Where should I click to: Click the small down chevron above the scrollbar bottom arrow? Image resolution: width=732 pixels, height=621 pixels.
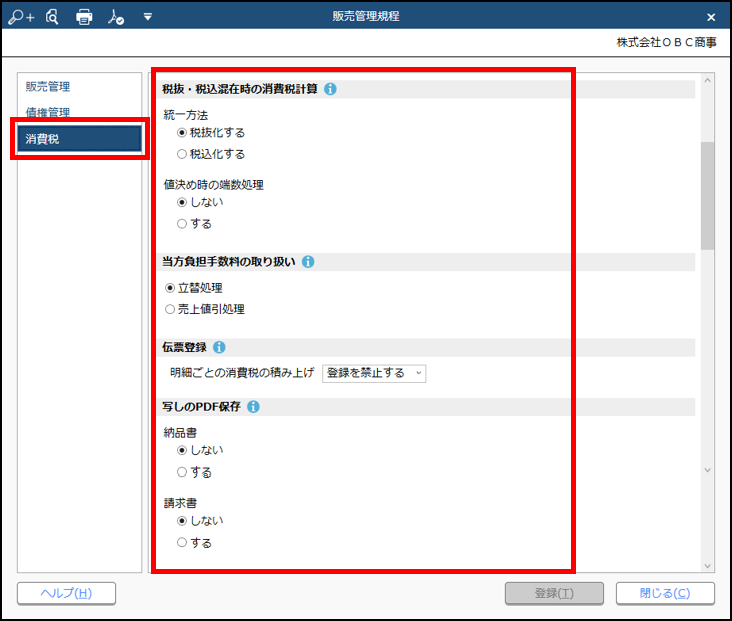[x=707, y=470]
